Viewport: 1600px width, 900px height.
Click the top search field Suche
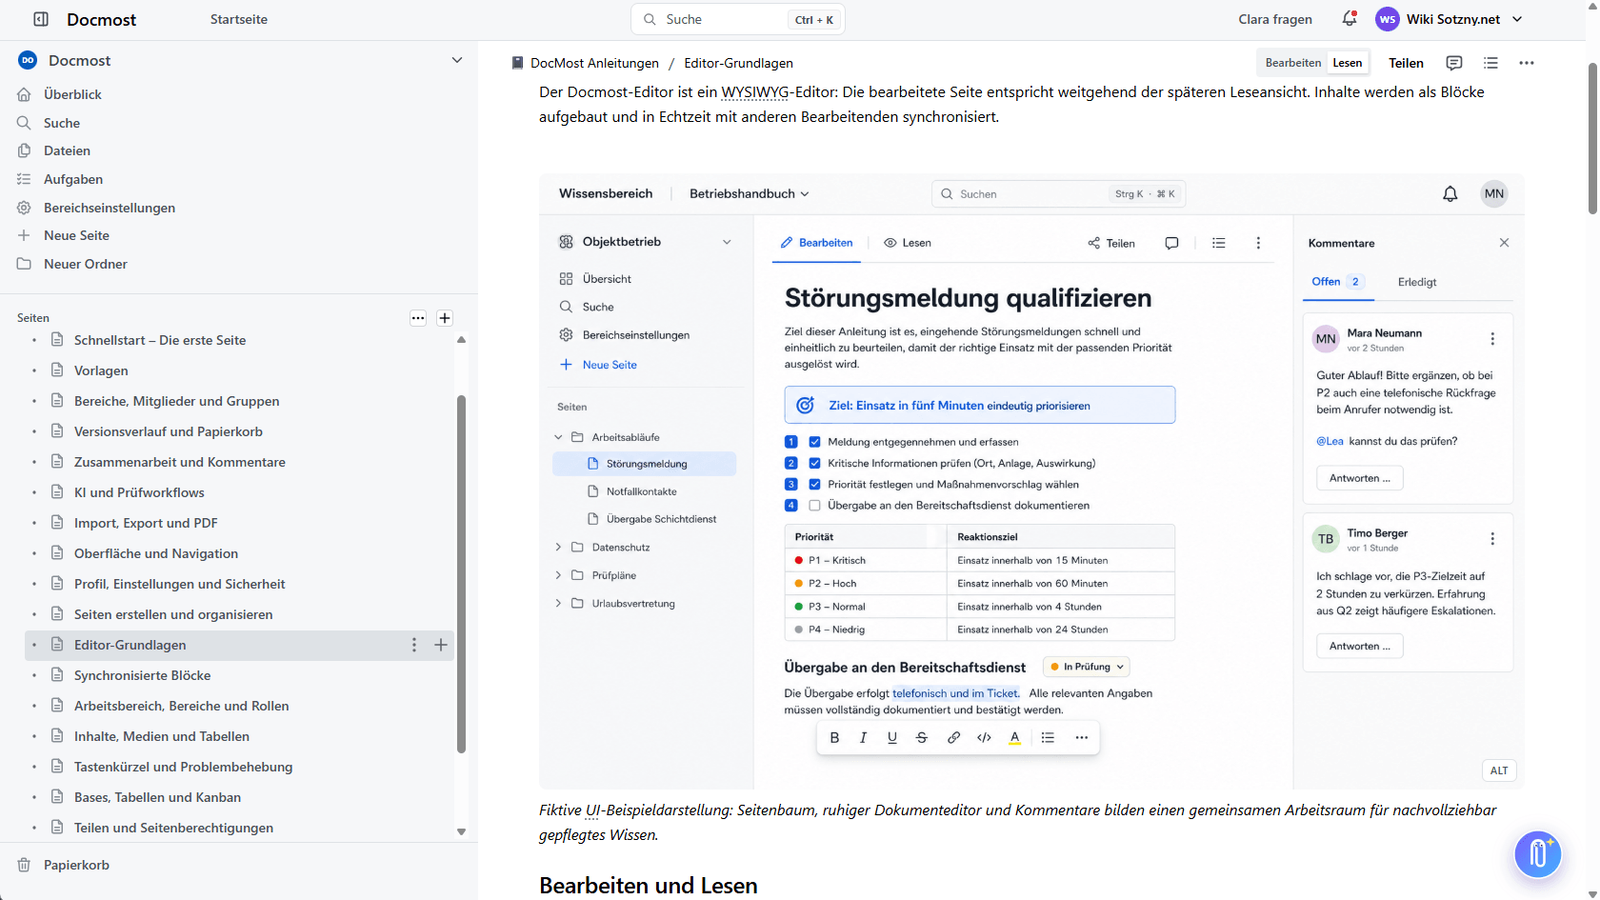click(738, 19)
